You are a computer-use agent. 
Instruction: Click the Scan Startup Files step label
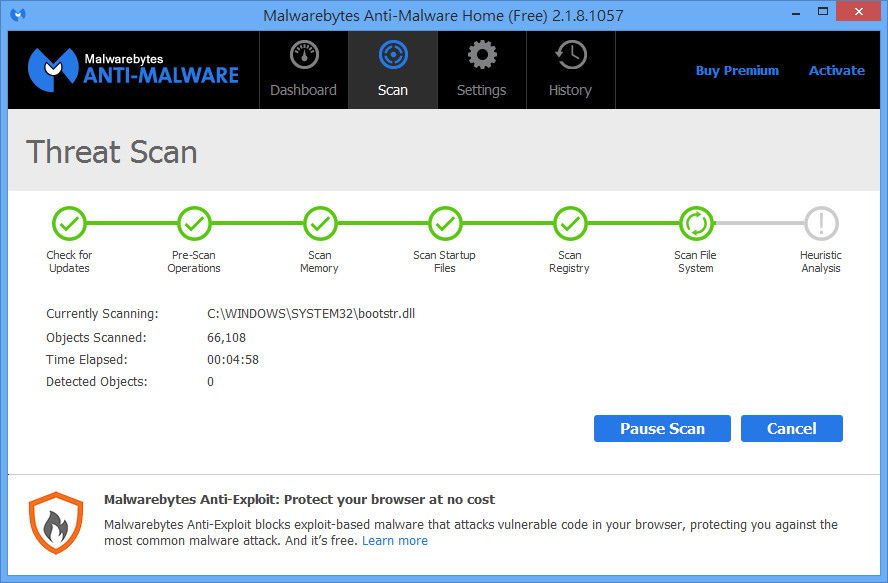(445, 262)
